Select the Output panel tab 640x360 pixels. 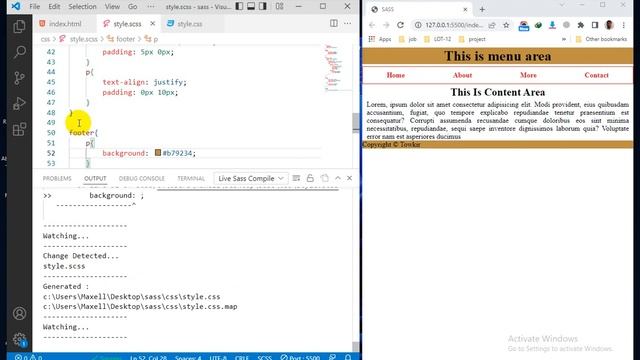tap(95, 178)
